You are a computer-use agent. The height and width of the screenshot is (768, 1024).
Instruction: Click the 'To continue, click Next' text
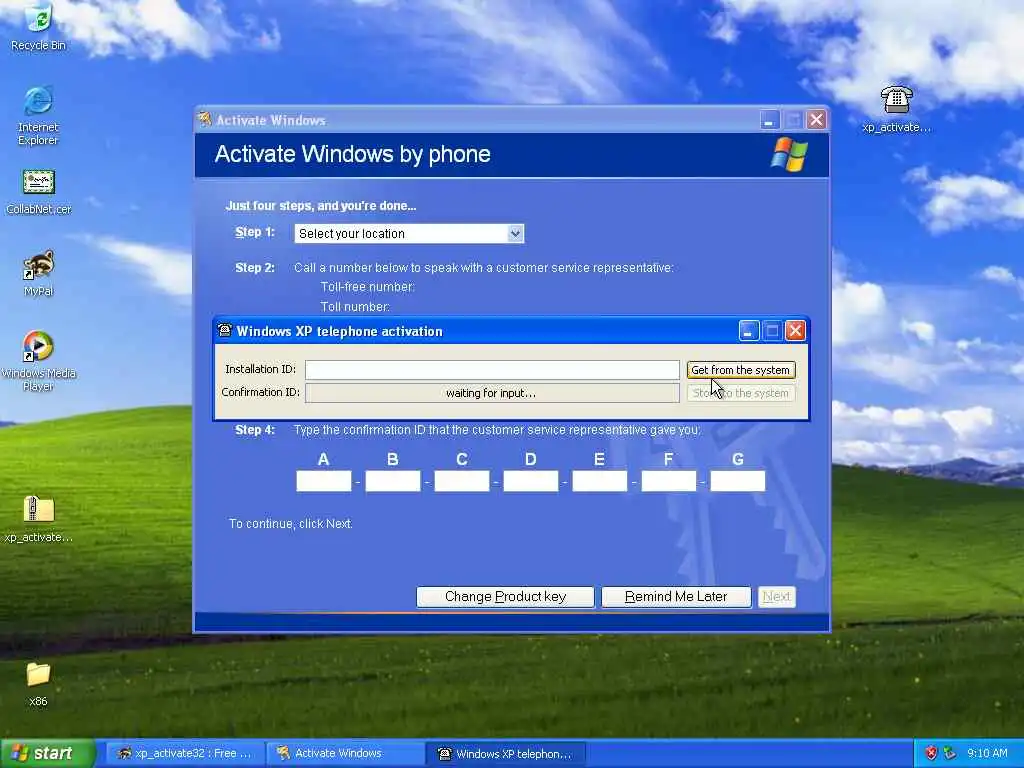tap(291, 524)
